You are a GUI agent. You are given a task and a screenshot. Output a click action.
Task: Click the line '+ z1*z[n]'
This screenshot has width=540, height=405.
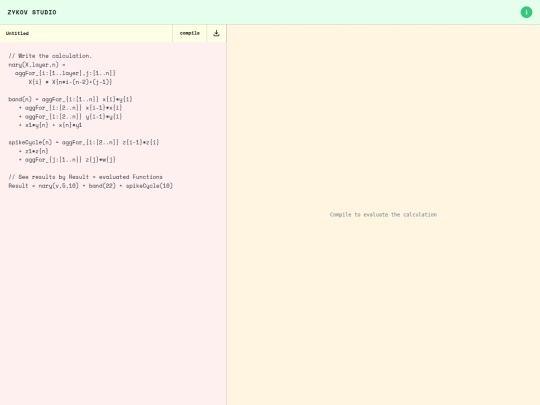pos(33,151)
